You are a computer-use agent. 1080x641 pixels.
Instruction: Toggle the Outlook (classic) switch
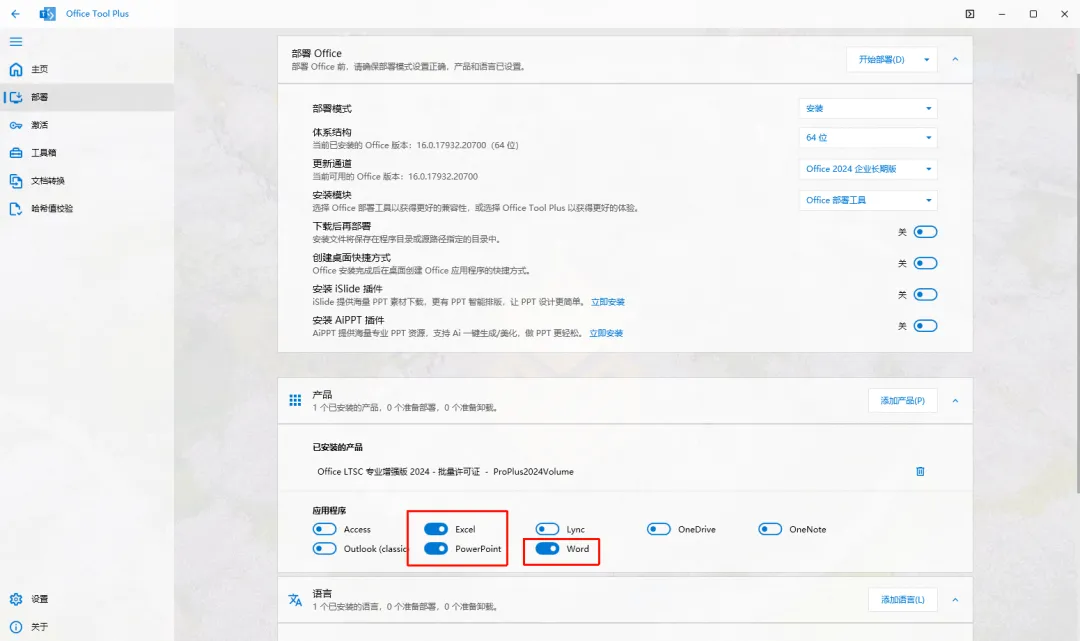coord(324,549)
